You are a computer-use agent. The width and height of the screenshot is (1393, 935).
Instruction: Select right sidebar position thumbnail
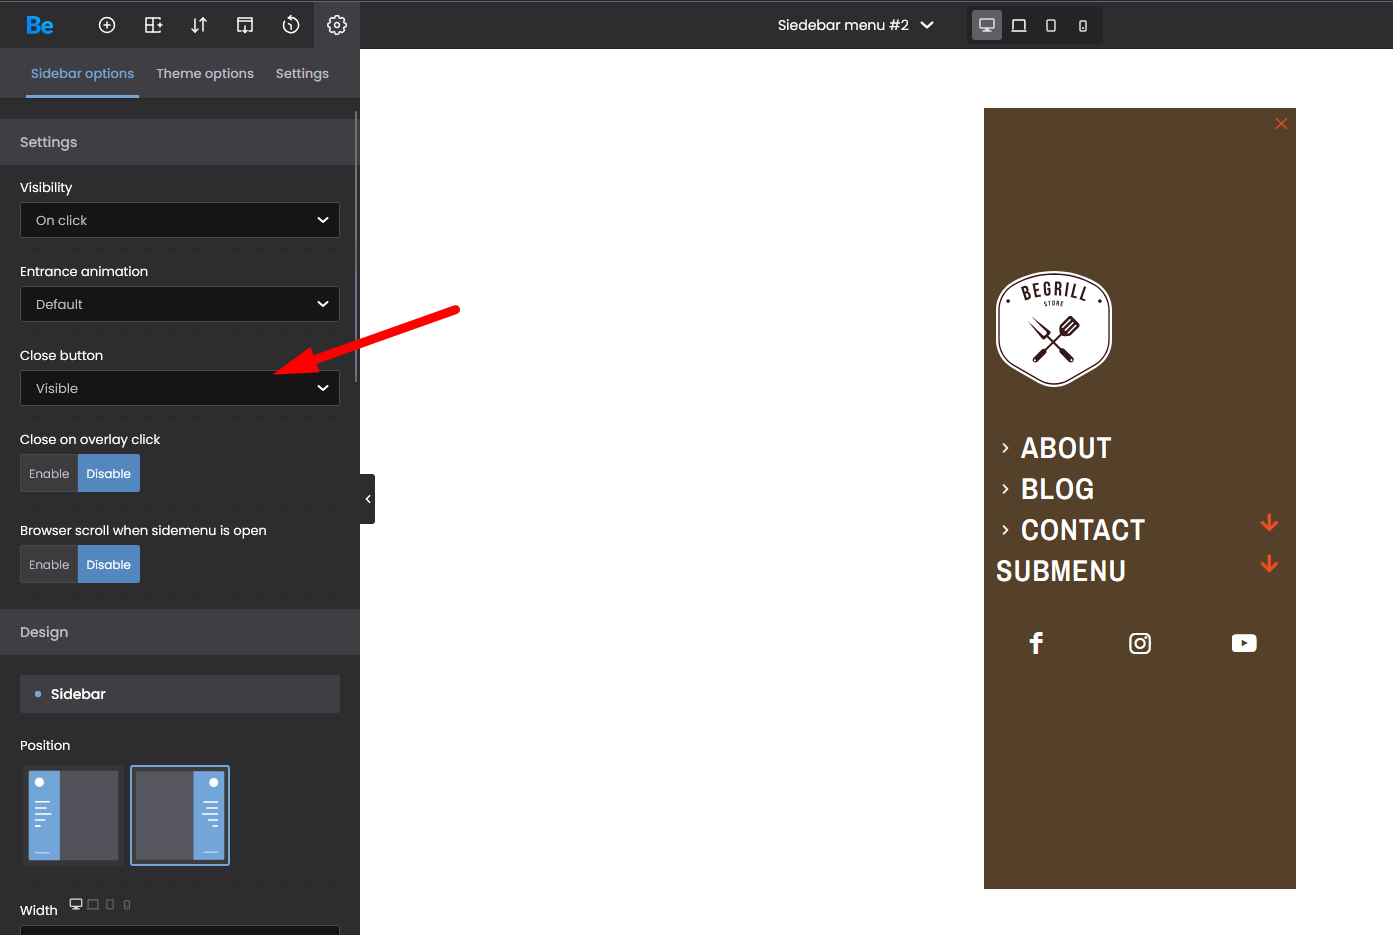[x=180, y=815]
